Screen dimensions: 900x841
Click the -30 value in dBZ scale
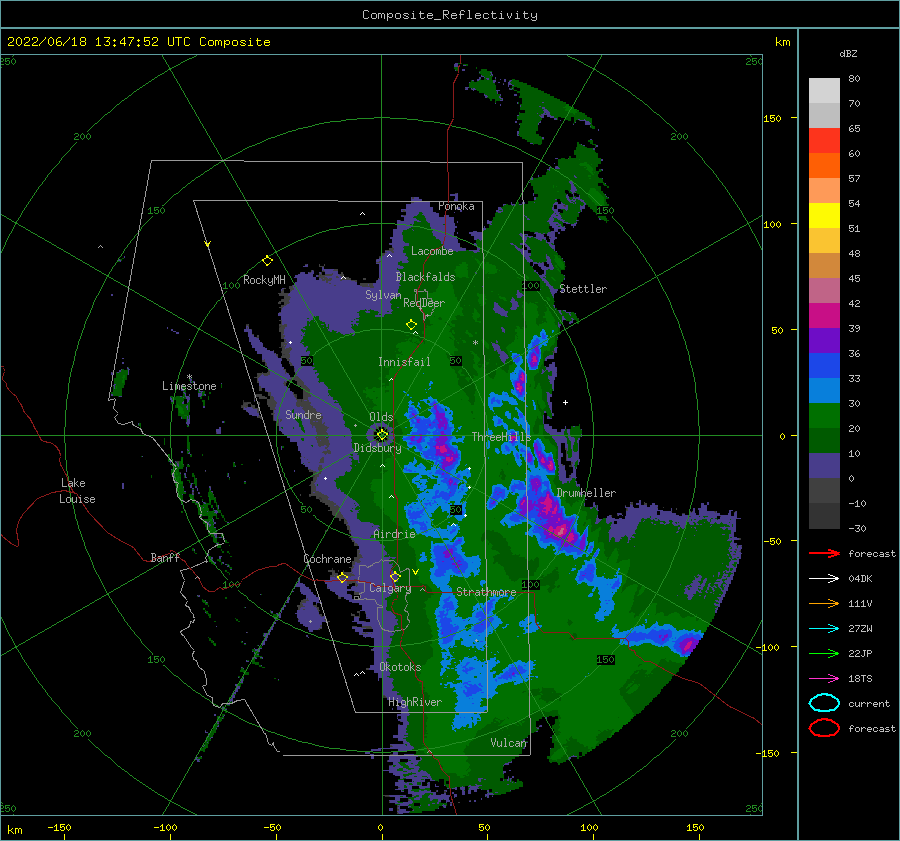point(858,528)
